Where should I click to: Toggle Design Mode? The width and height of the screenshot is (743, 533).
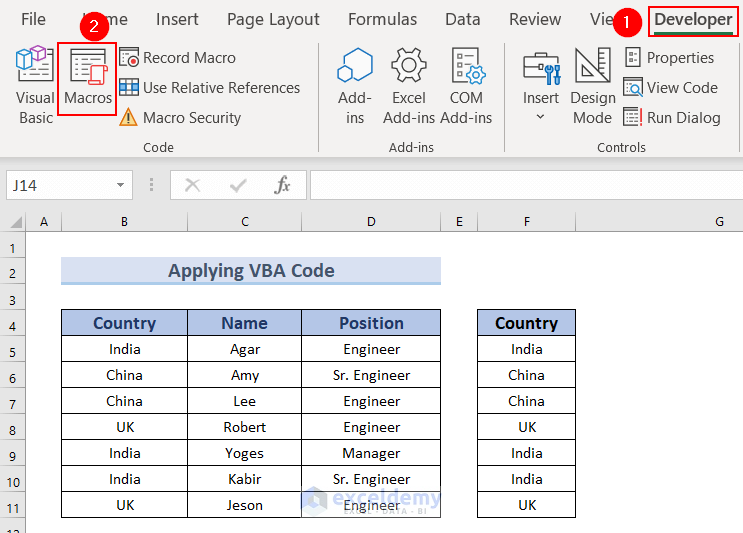point(592,87)
